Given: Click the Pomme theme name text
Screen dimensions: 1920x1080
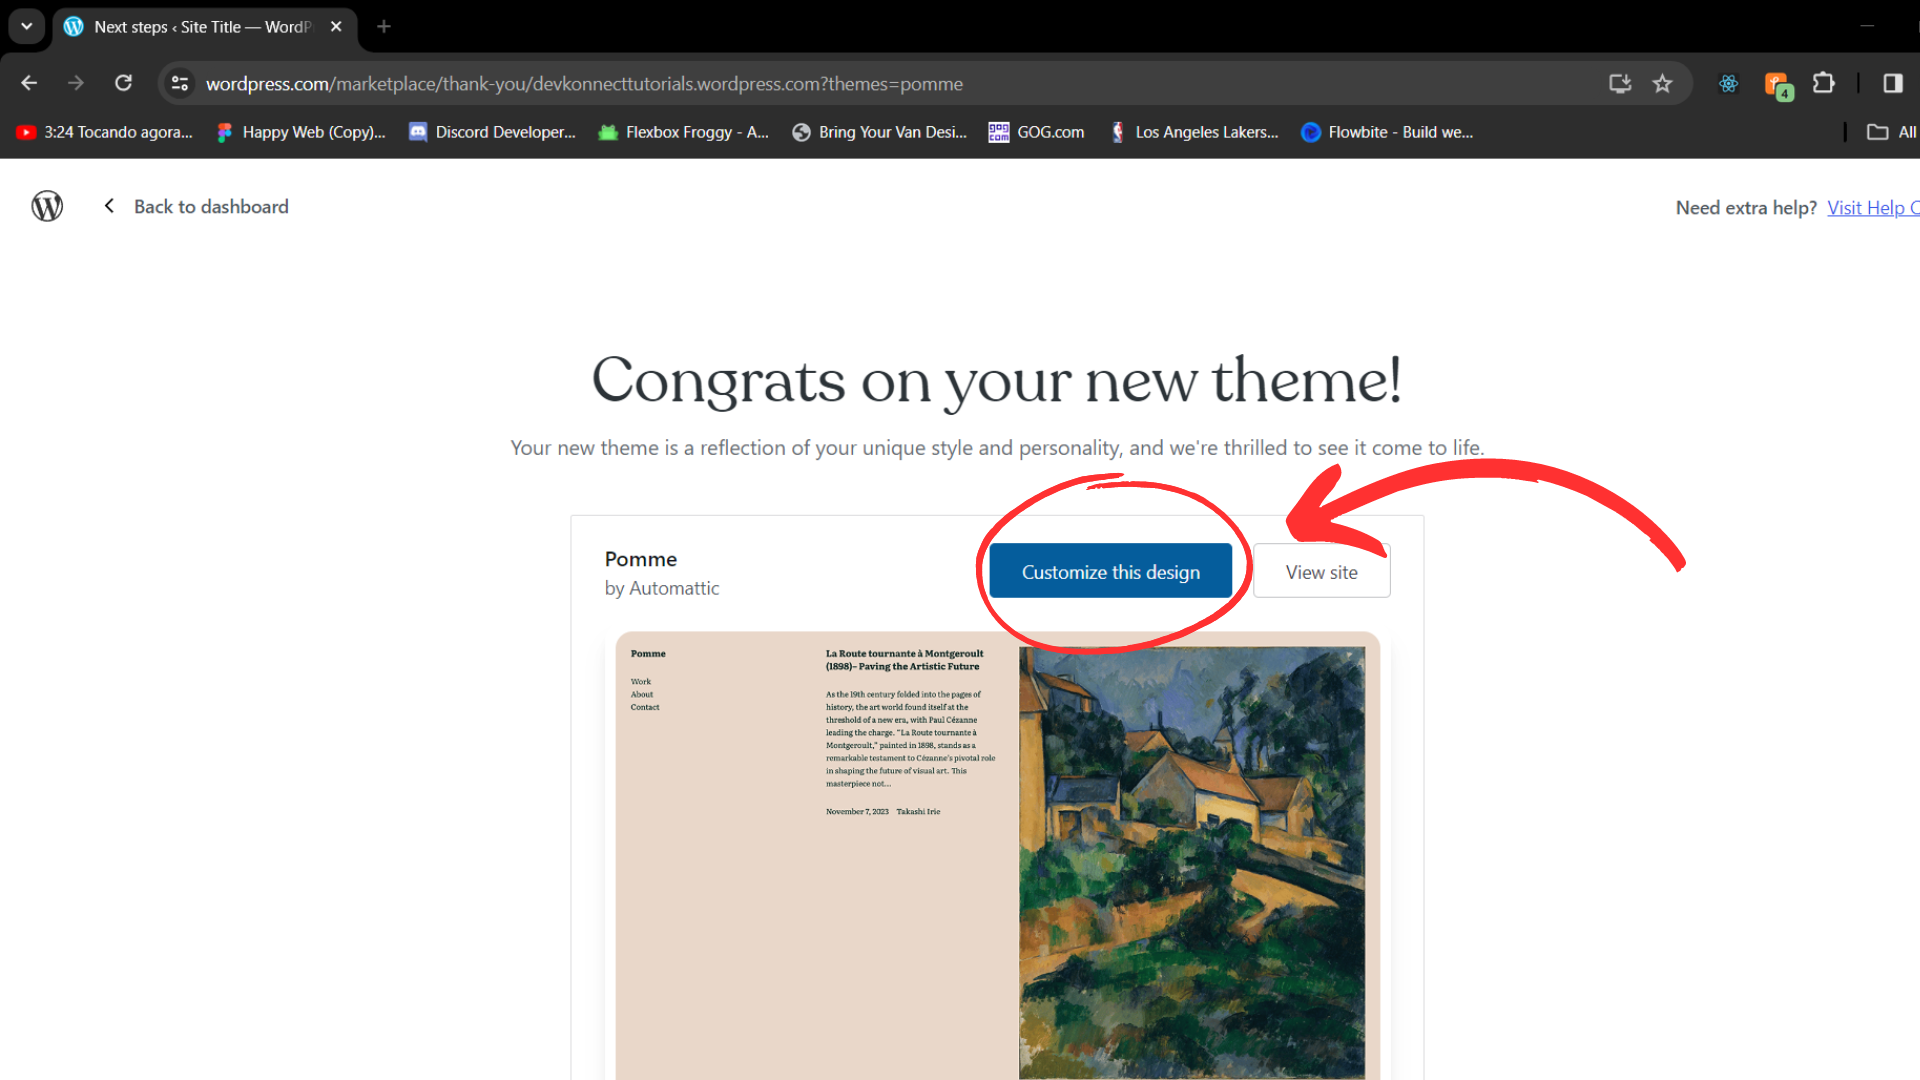Looking at the screenshot, I should [x=641, y=559].
